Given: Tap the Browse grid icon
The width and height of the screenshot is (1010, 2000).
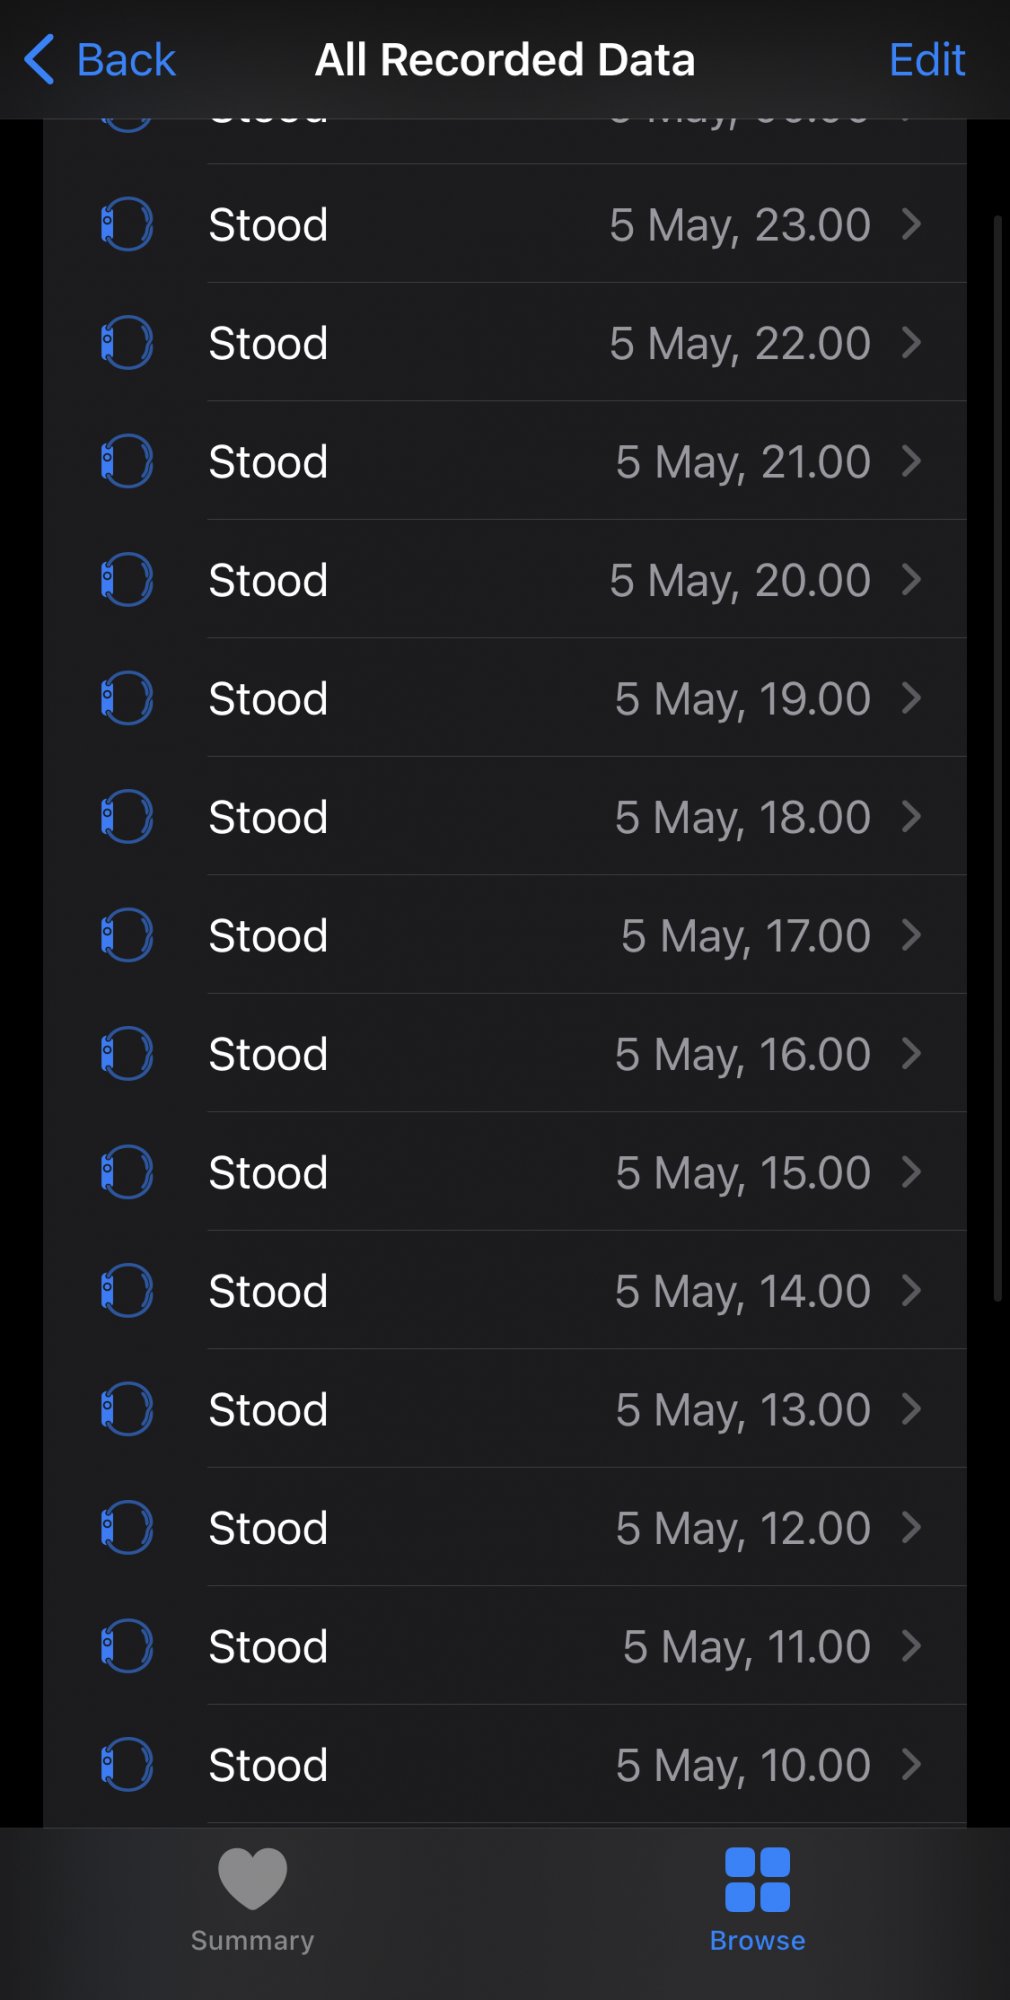Looking at the screenshot, I should point(758,1880).
